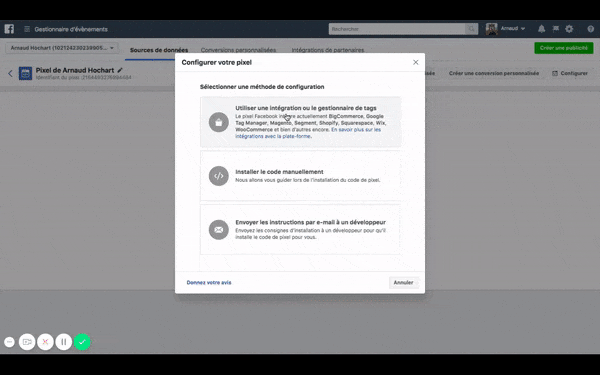Click the Pixel de Arnaud Hochart name
Image resolution: width=600 pixels, height=375 pixels.
[x=75, y=70]
